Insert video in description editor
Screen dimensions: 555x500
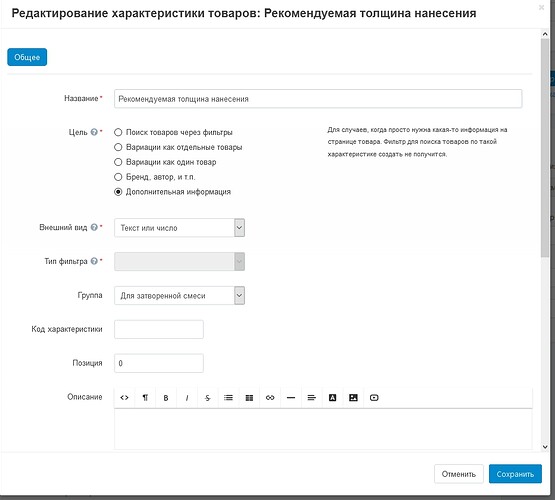tap(374, 398)
